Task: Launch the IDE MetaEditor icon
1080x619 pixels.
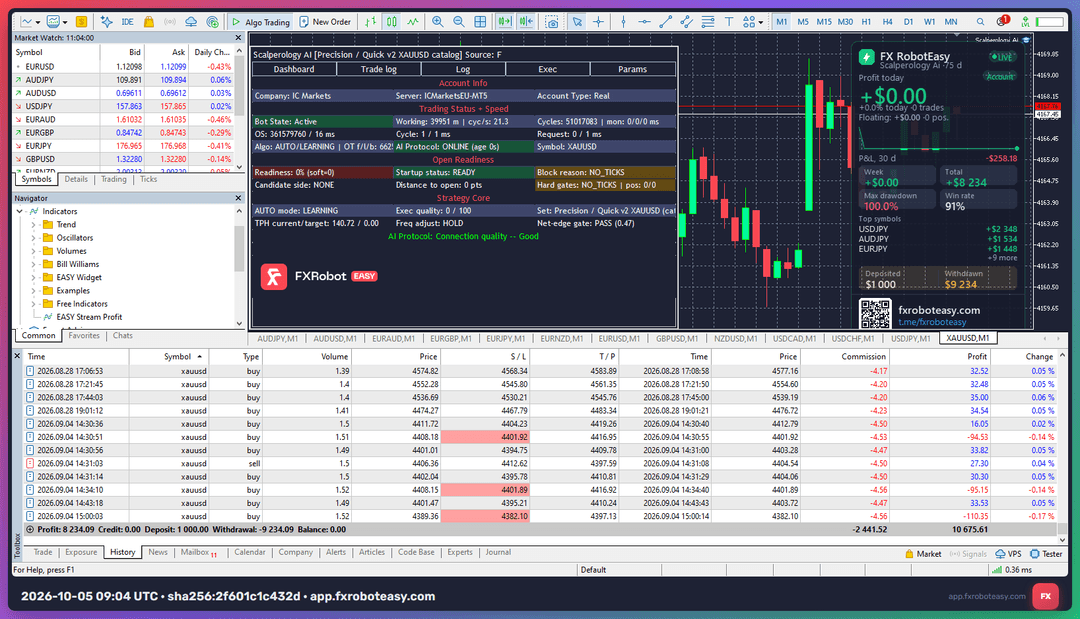Action: 127,21
